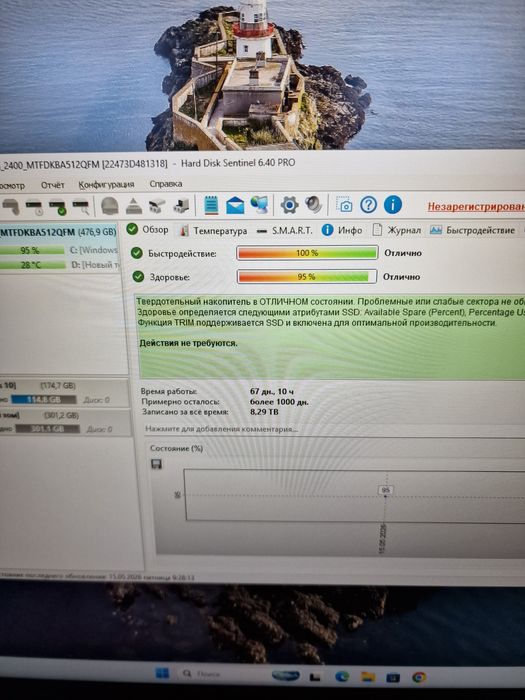Open the Конфигурация menu

click(x=106, y=184)
